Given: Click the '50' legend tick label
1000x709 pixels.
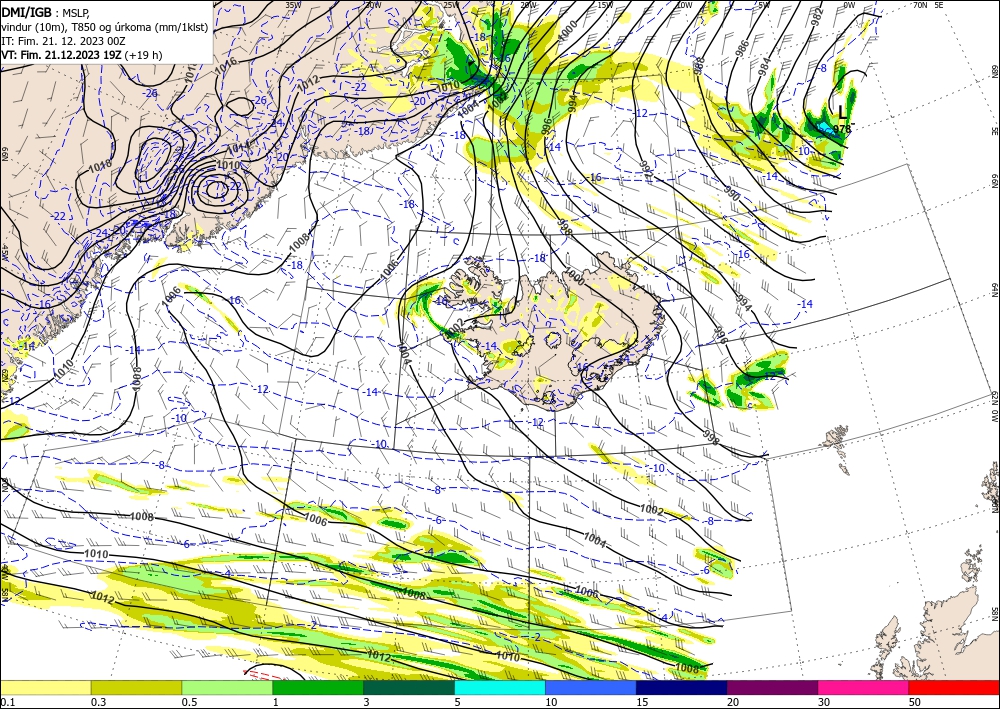Looking at the screenshot, I should click(914, 702).
